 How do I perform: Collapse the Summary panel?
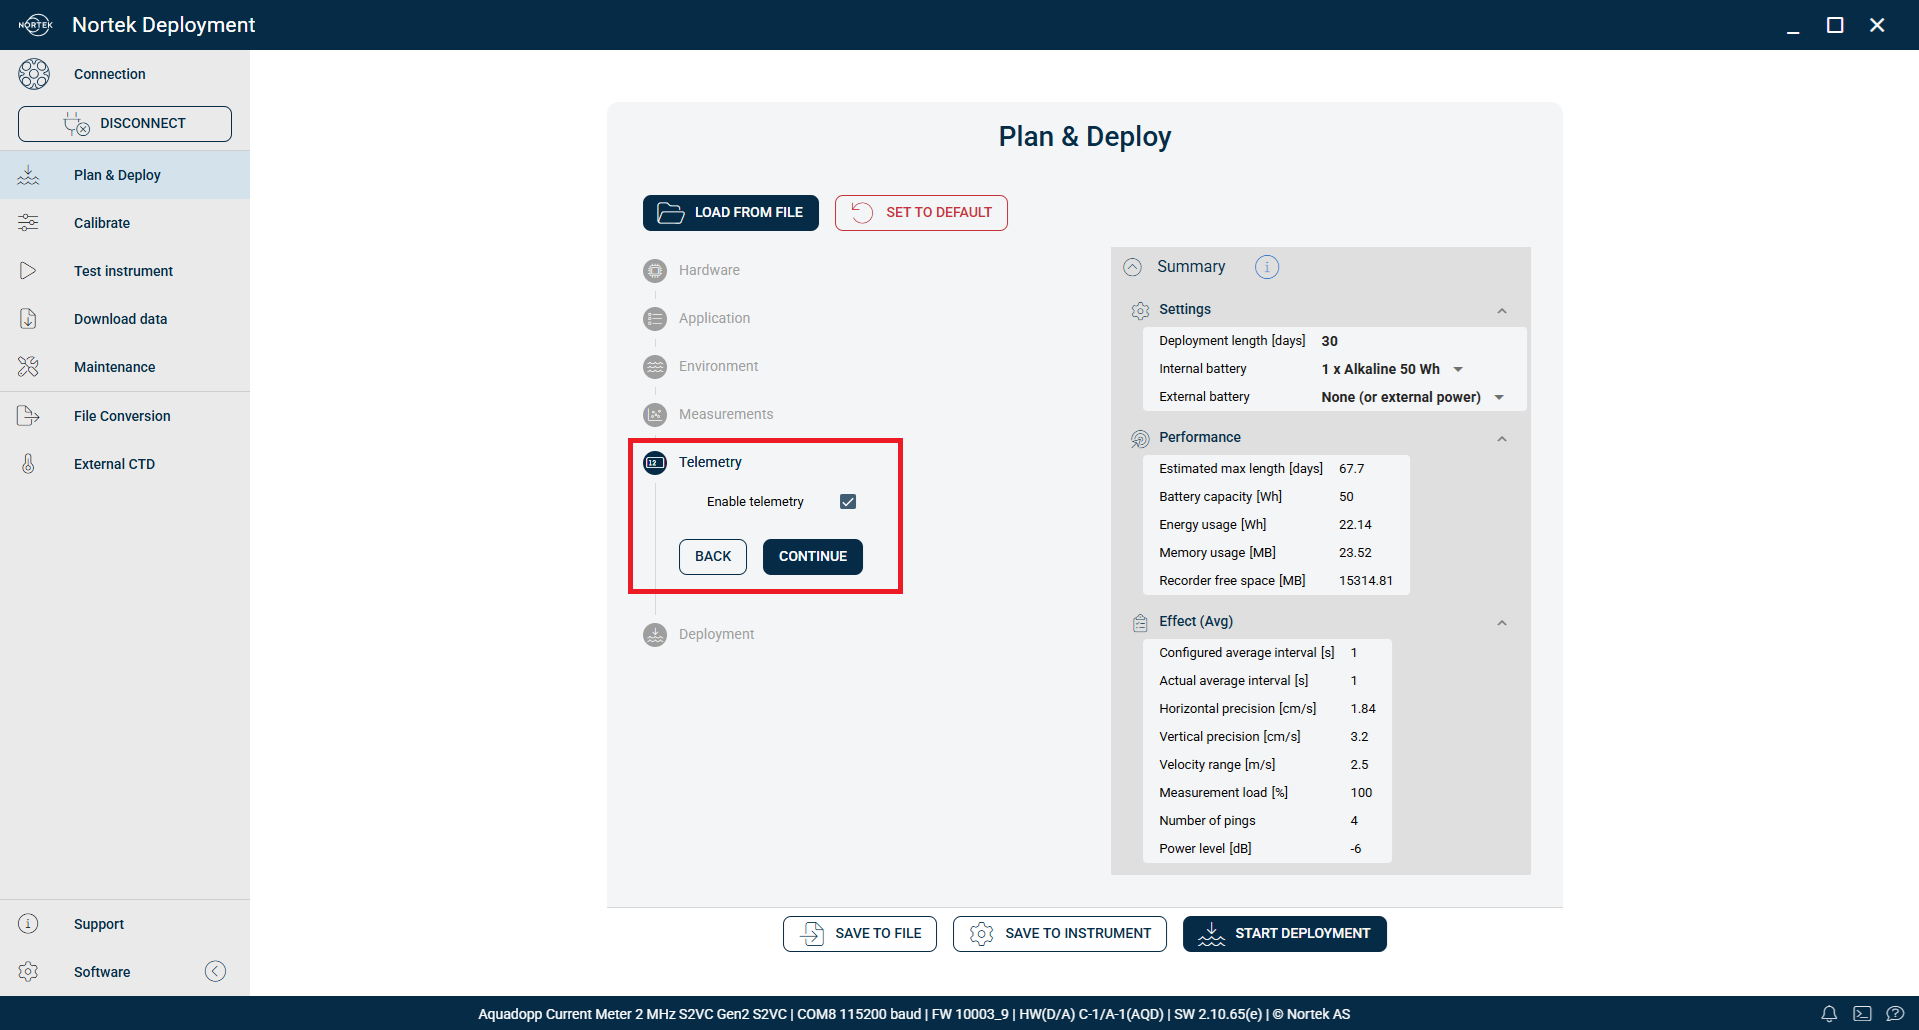coord(1132,267)
